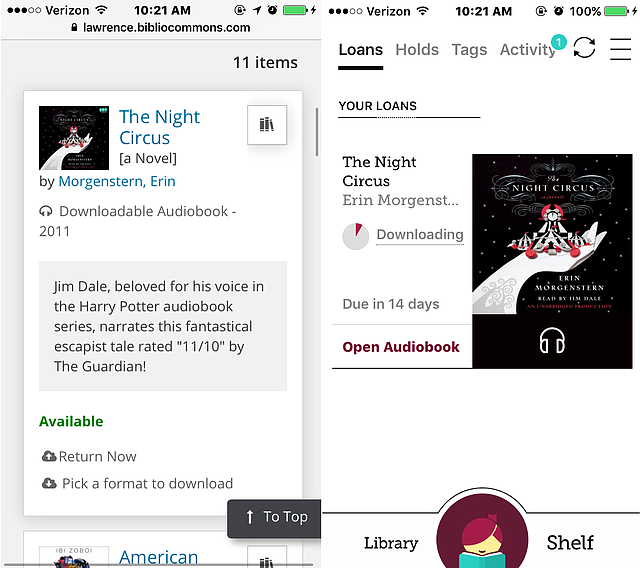Switch to the Holds tab
Screen dimensions: 640x568
(x=417, y=50)
